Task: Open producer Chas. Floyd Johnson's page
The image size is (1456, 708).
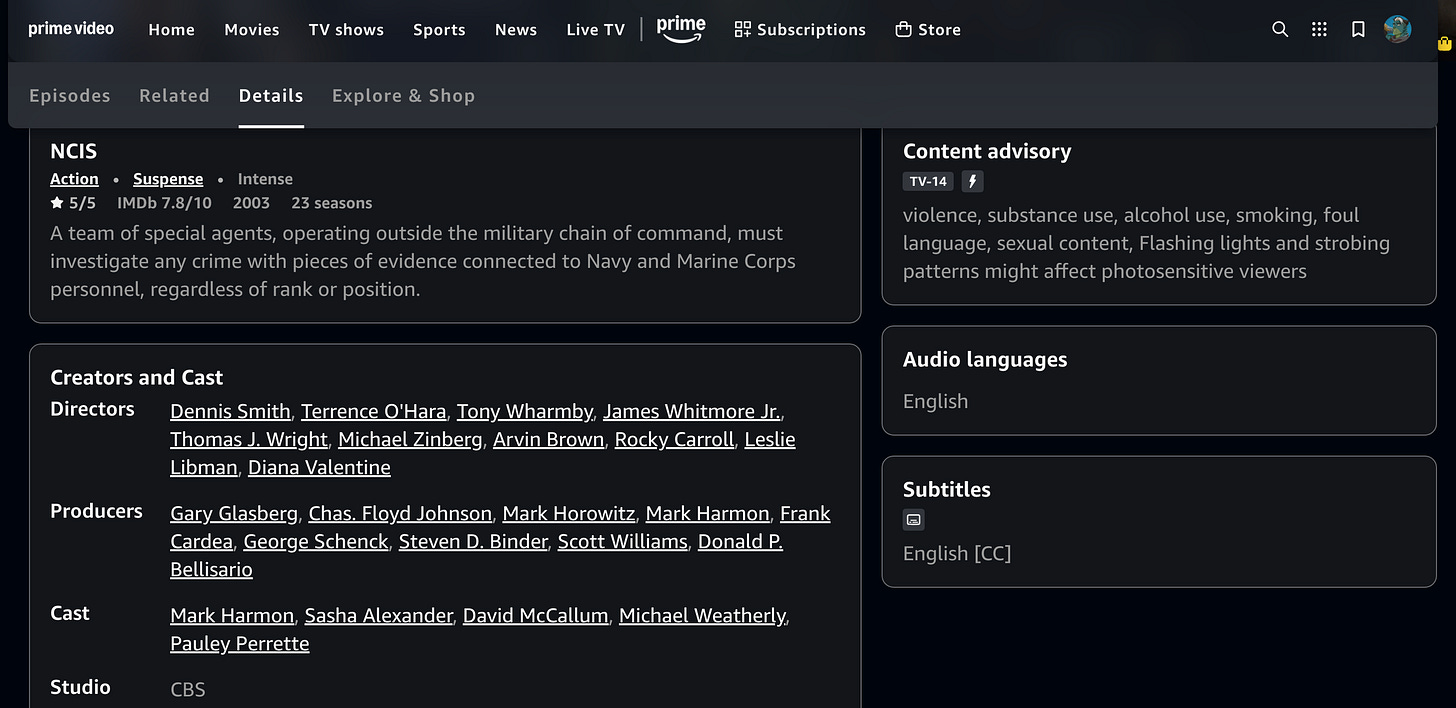Action: pos(400,513)
